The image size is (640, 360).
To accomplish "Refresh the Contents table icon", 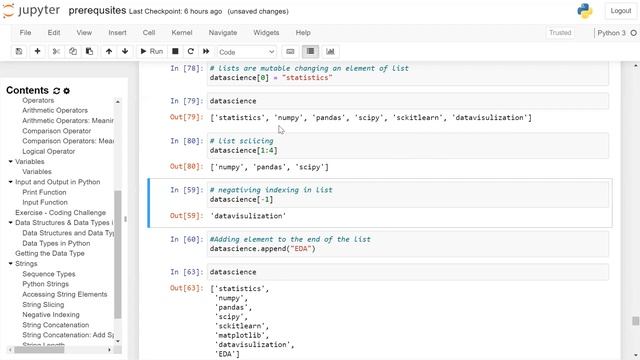I will pos(56,91).
